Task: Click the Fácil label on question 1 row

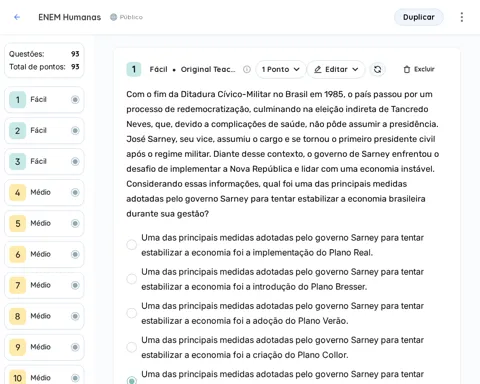Action: pos(39,99)
